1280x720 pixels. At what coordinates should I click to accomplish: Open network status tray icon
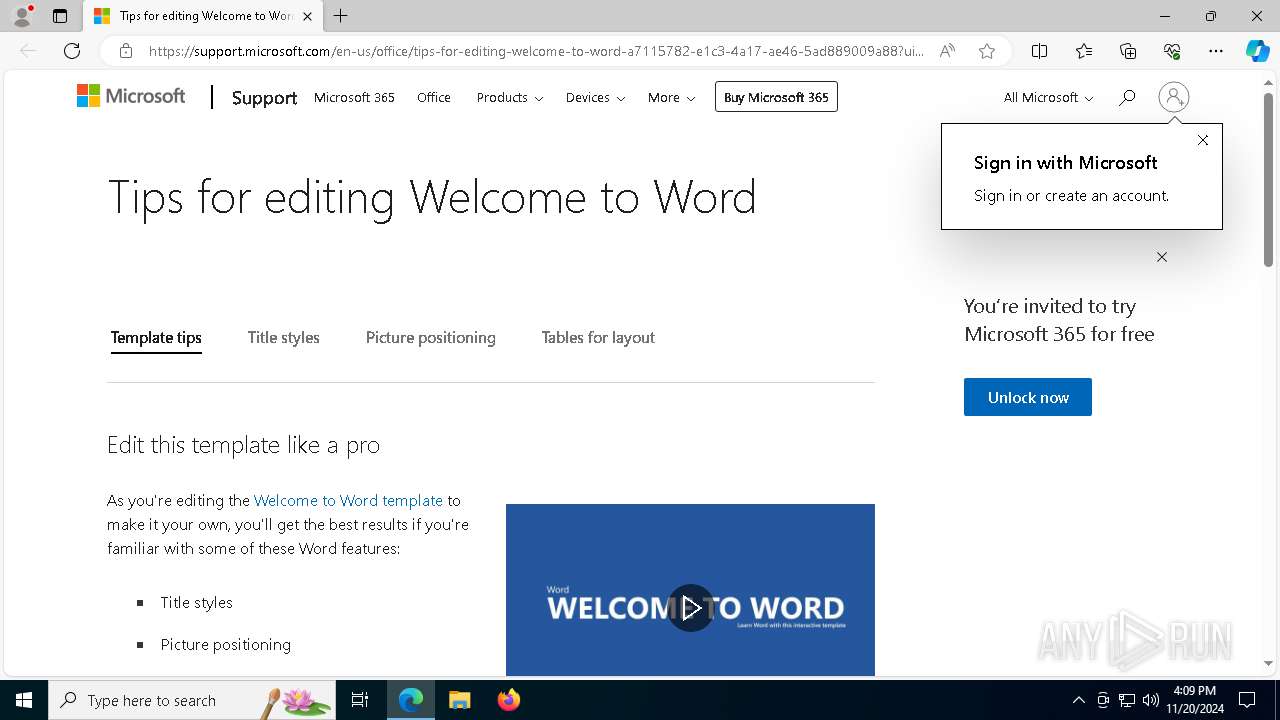(x=1127, y=700)
